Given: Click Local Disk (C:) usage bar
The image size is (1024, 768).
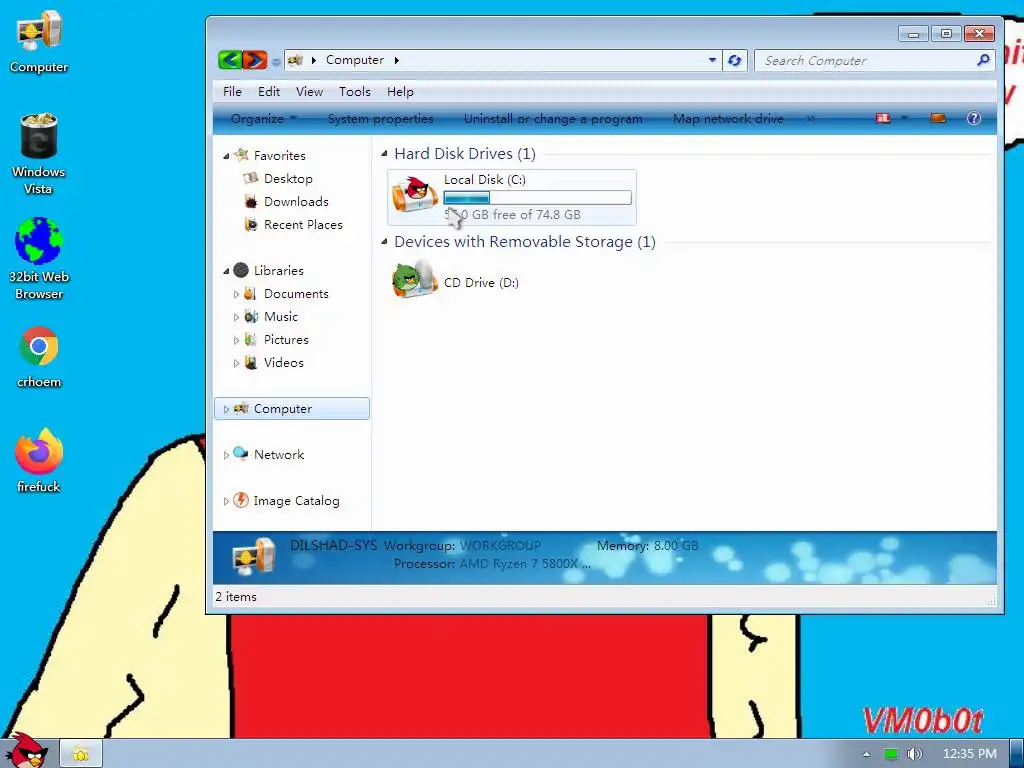Looking at the screenshot, I should (537, 197).
